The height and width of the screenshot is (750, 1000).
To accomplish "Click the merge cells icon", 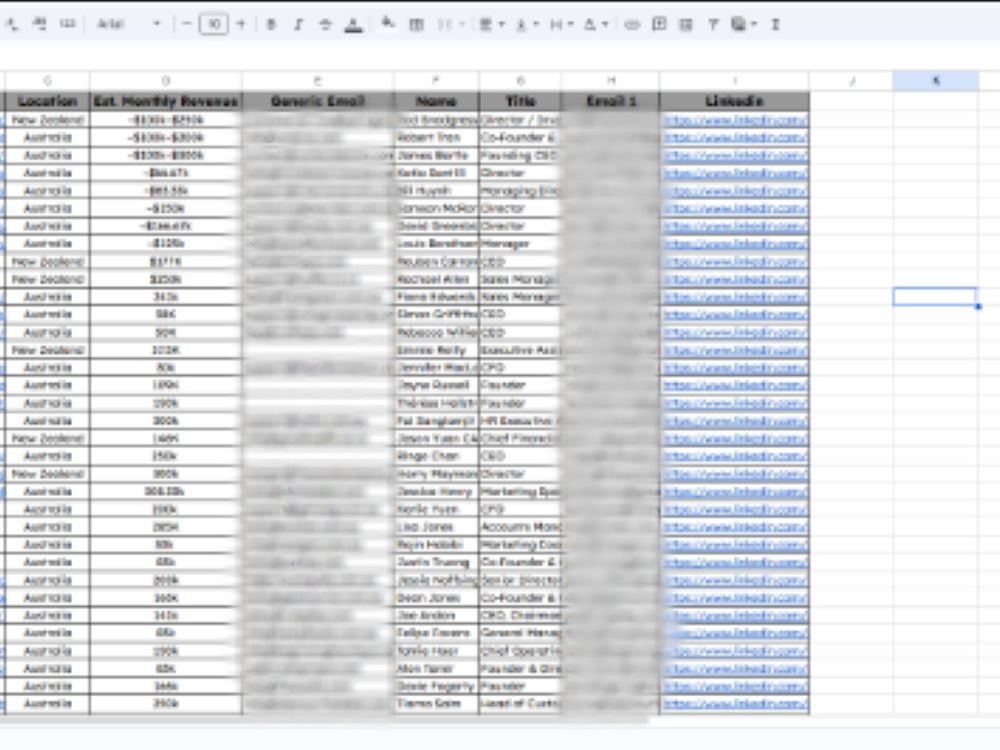I will [445, 24].
